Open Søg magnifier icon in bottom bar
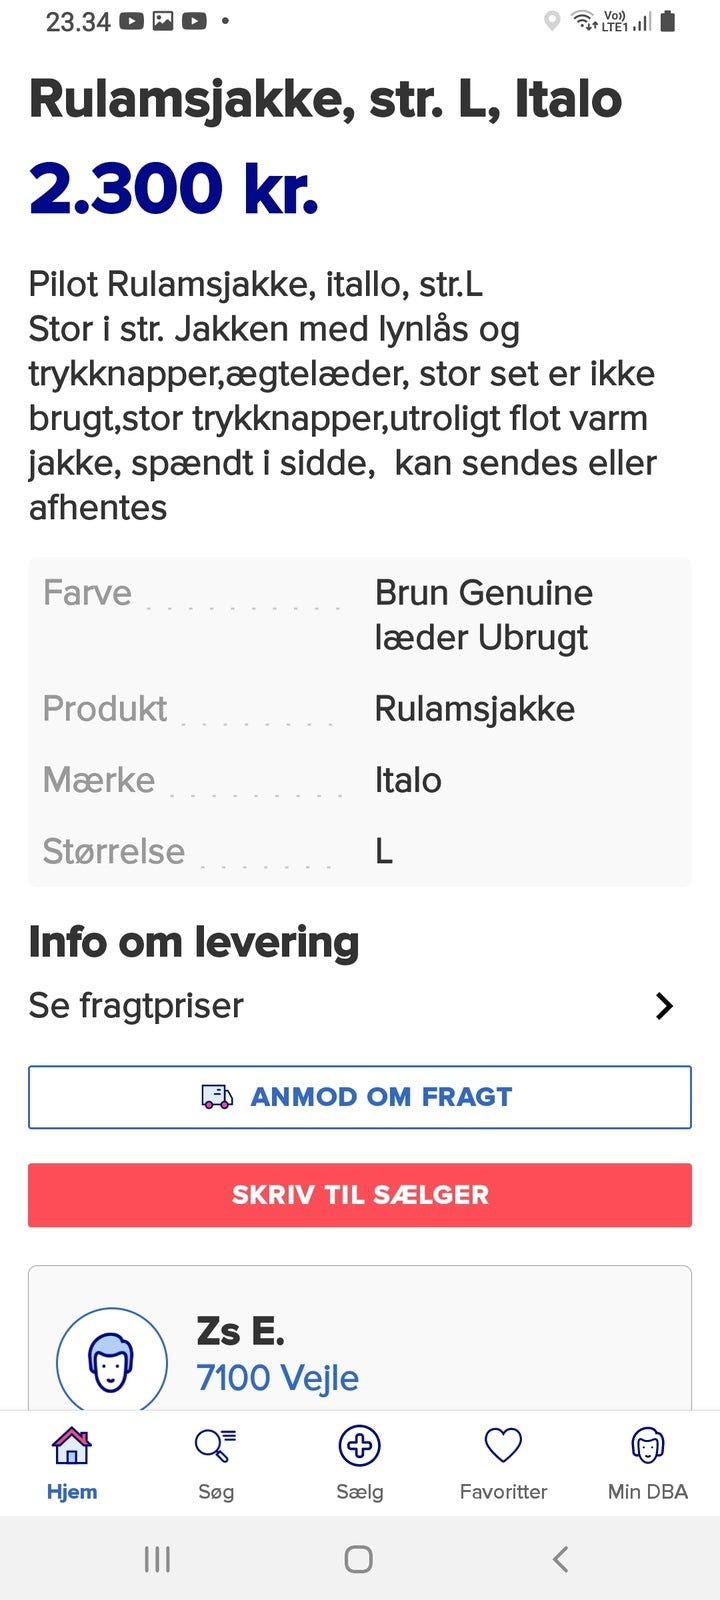 point(215,1446)
